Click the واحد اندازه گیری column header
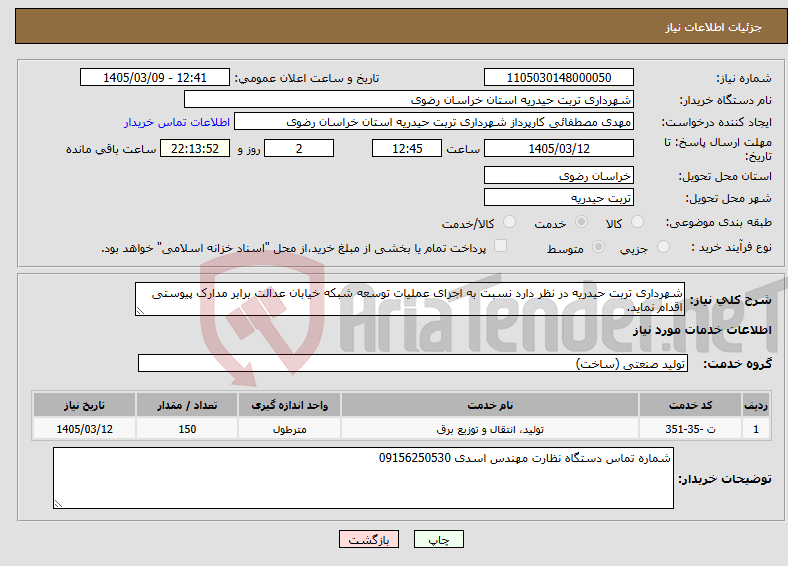 [x=289, y=405]
